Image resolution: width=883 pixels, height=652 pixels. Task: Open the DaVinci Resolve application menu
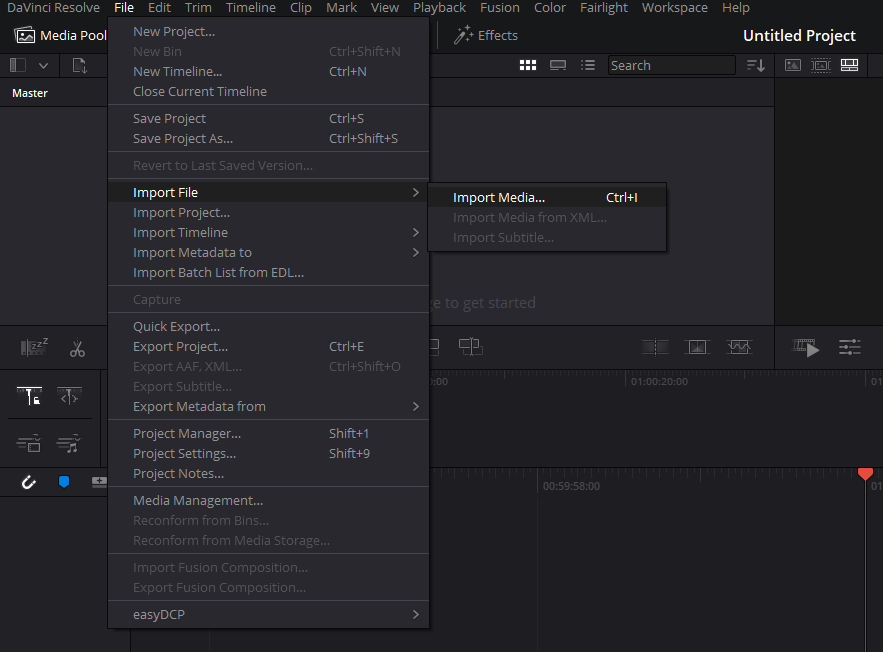(x=53, y=8)
